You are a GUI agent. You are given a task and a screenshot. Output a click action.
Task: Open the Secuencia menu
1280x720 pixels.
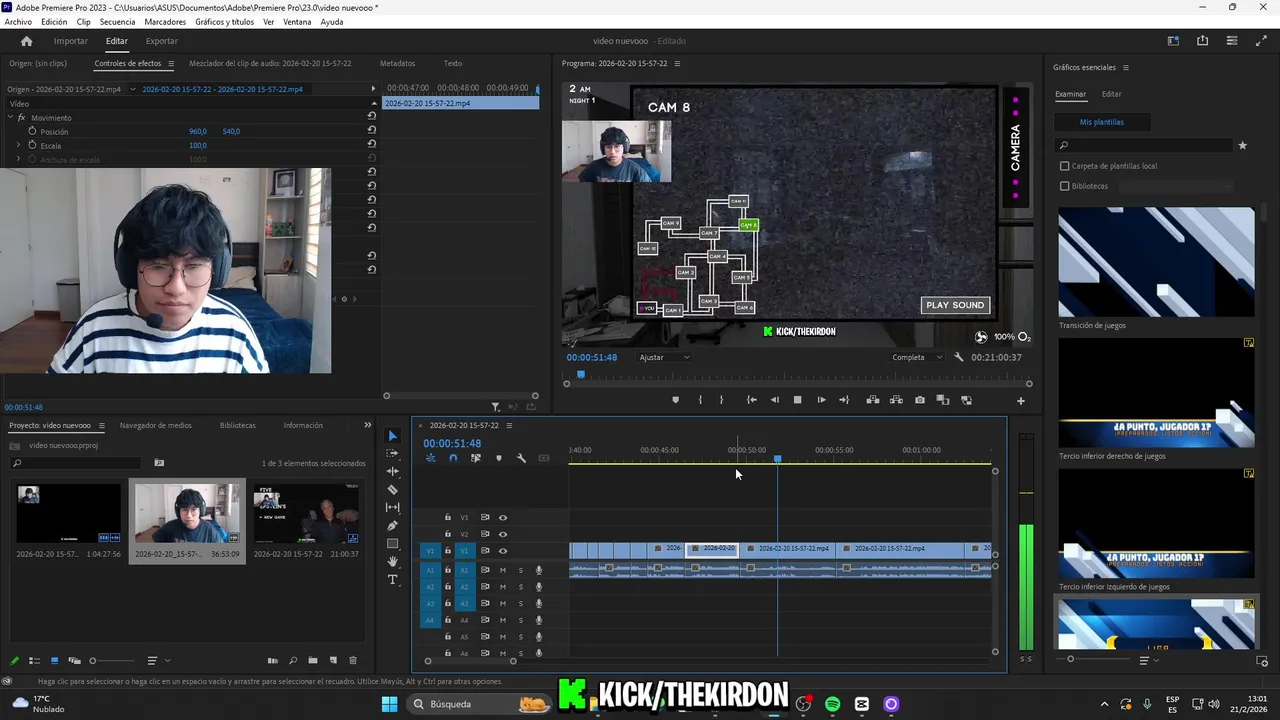(118, 22)
